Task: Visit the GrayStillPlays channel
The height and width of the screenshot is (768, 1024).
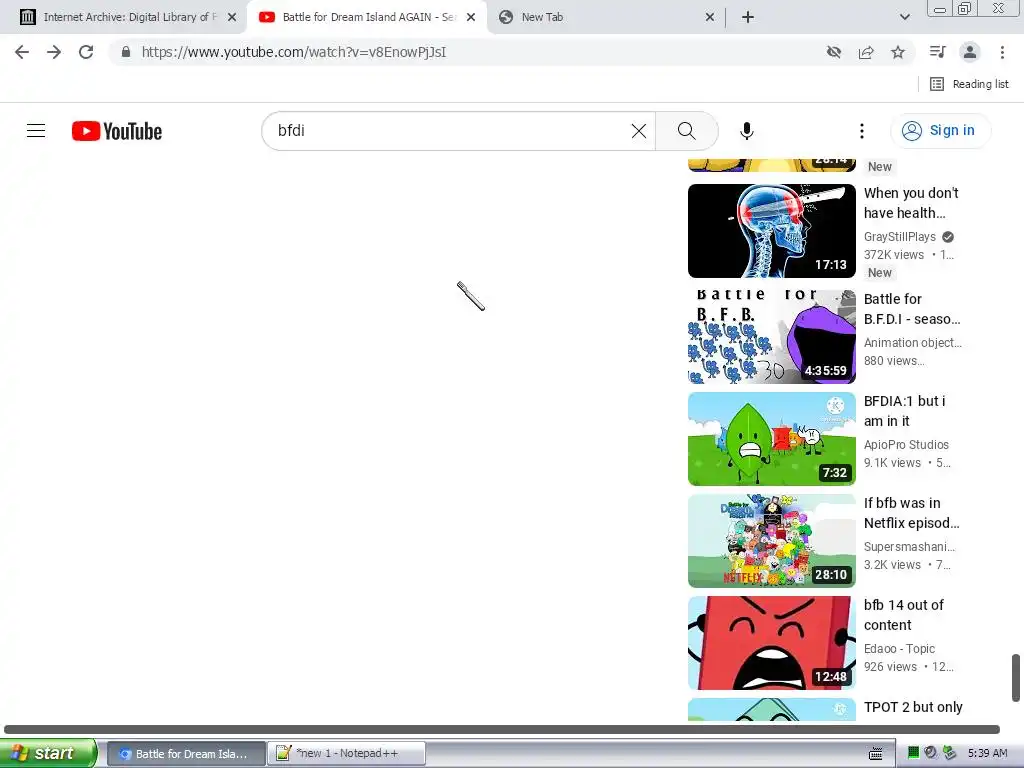Action: pyautogui.click(x=899, y=236)
